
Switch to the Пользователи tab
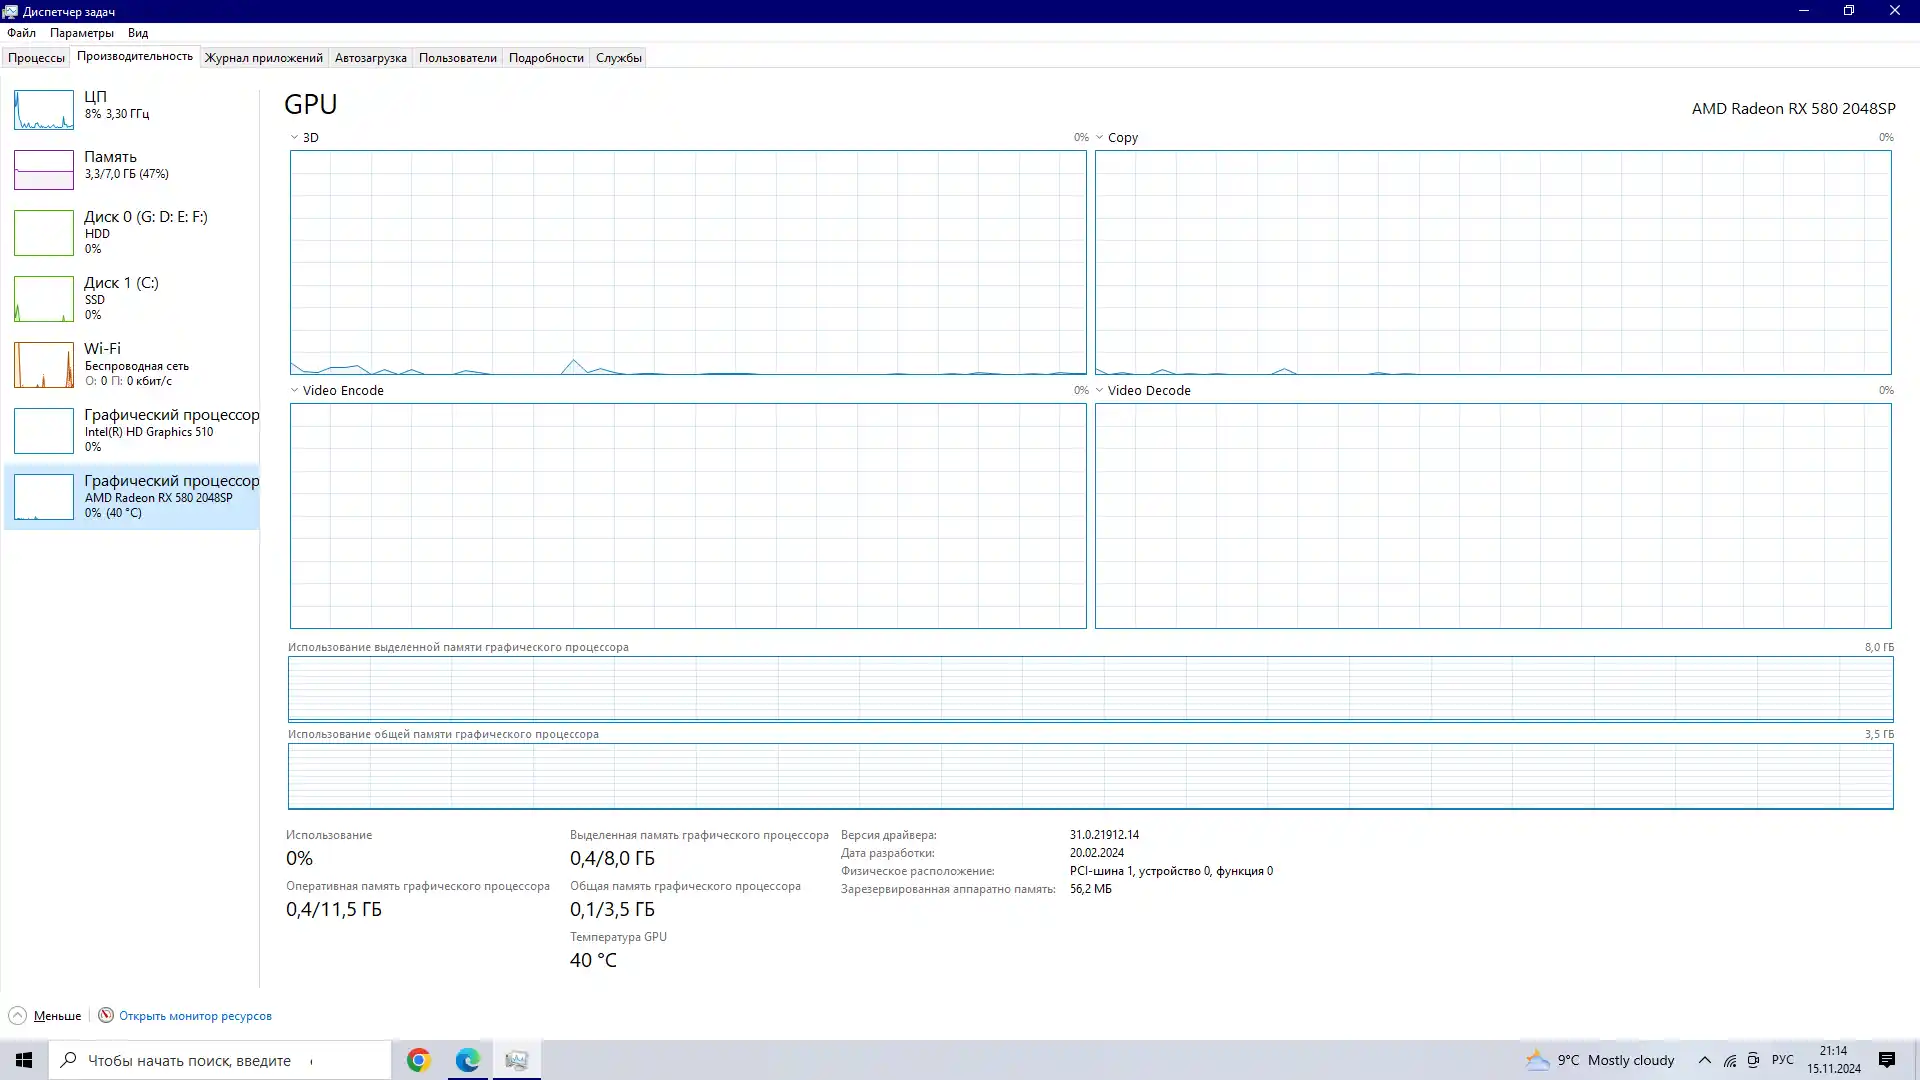458,58
